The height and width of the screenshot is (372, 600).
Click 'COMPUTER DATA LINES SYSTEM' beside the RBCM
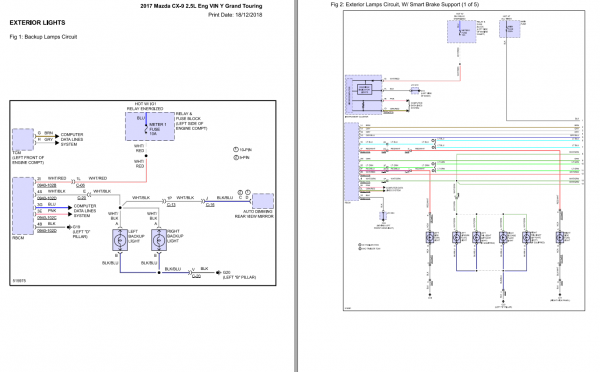click(x=85, y=211)
